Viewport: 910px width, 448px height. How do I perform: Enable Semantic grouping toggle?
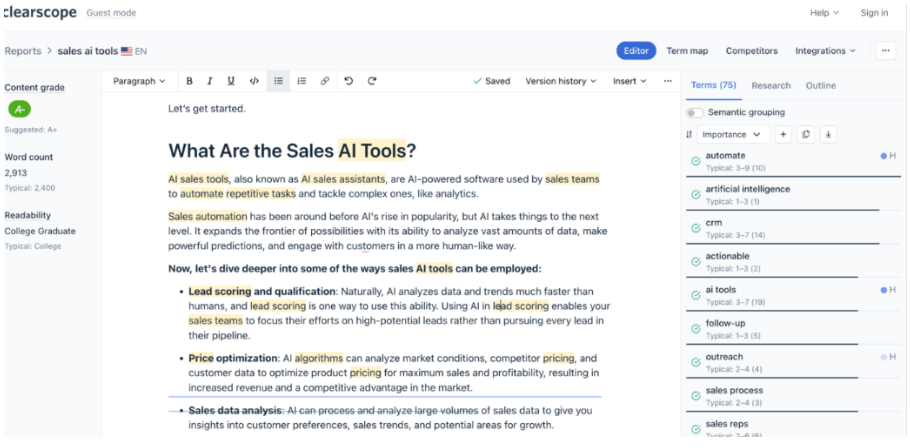click(695, 113)
